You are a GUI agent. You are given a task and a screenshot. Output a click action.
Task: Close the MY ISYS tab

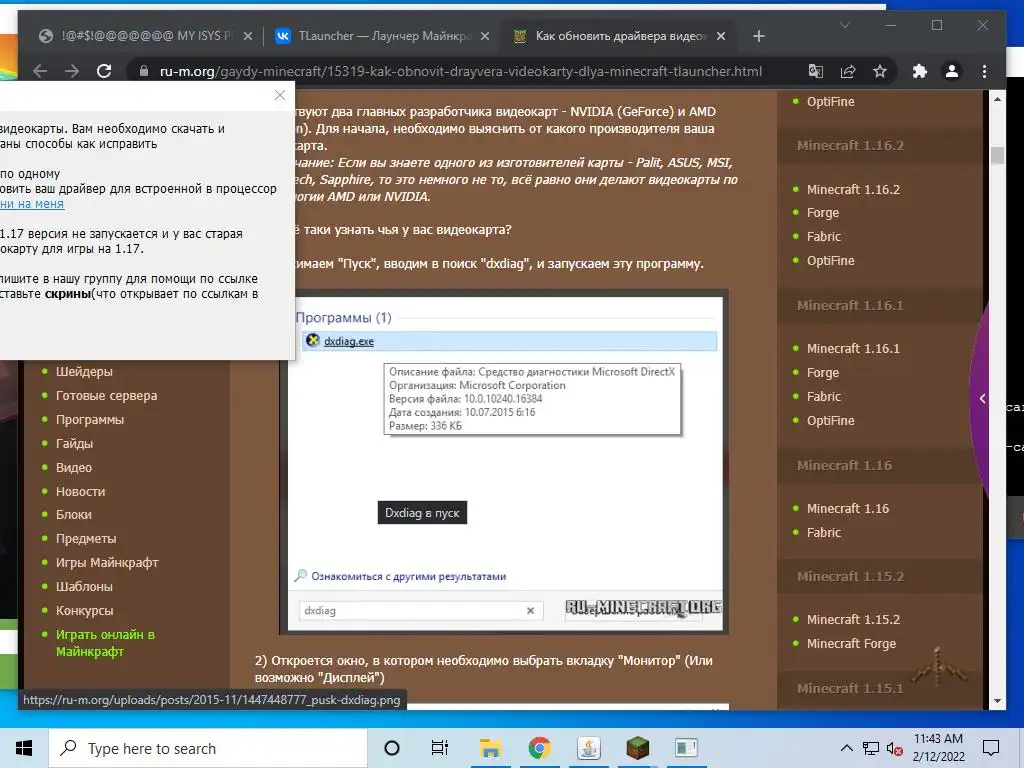click(x=248, y=37)
